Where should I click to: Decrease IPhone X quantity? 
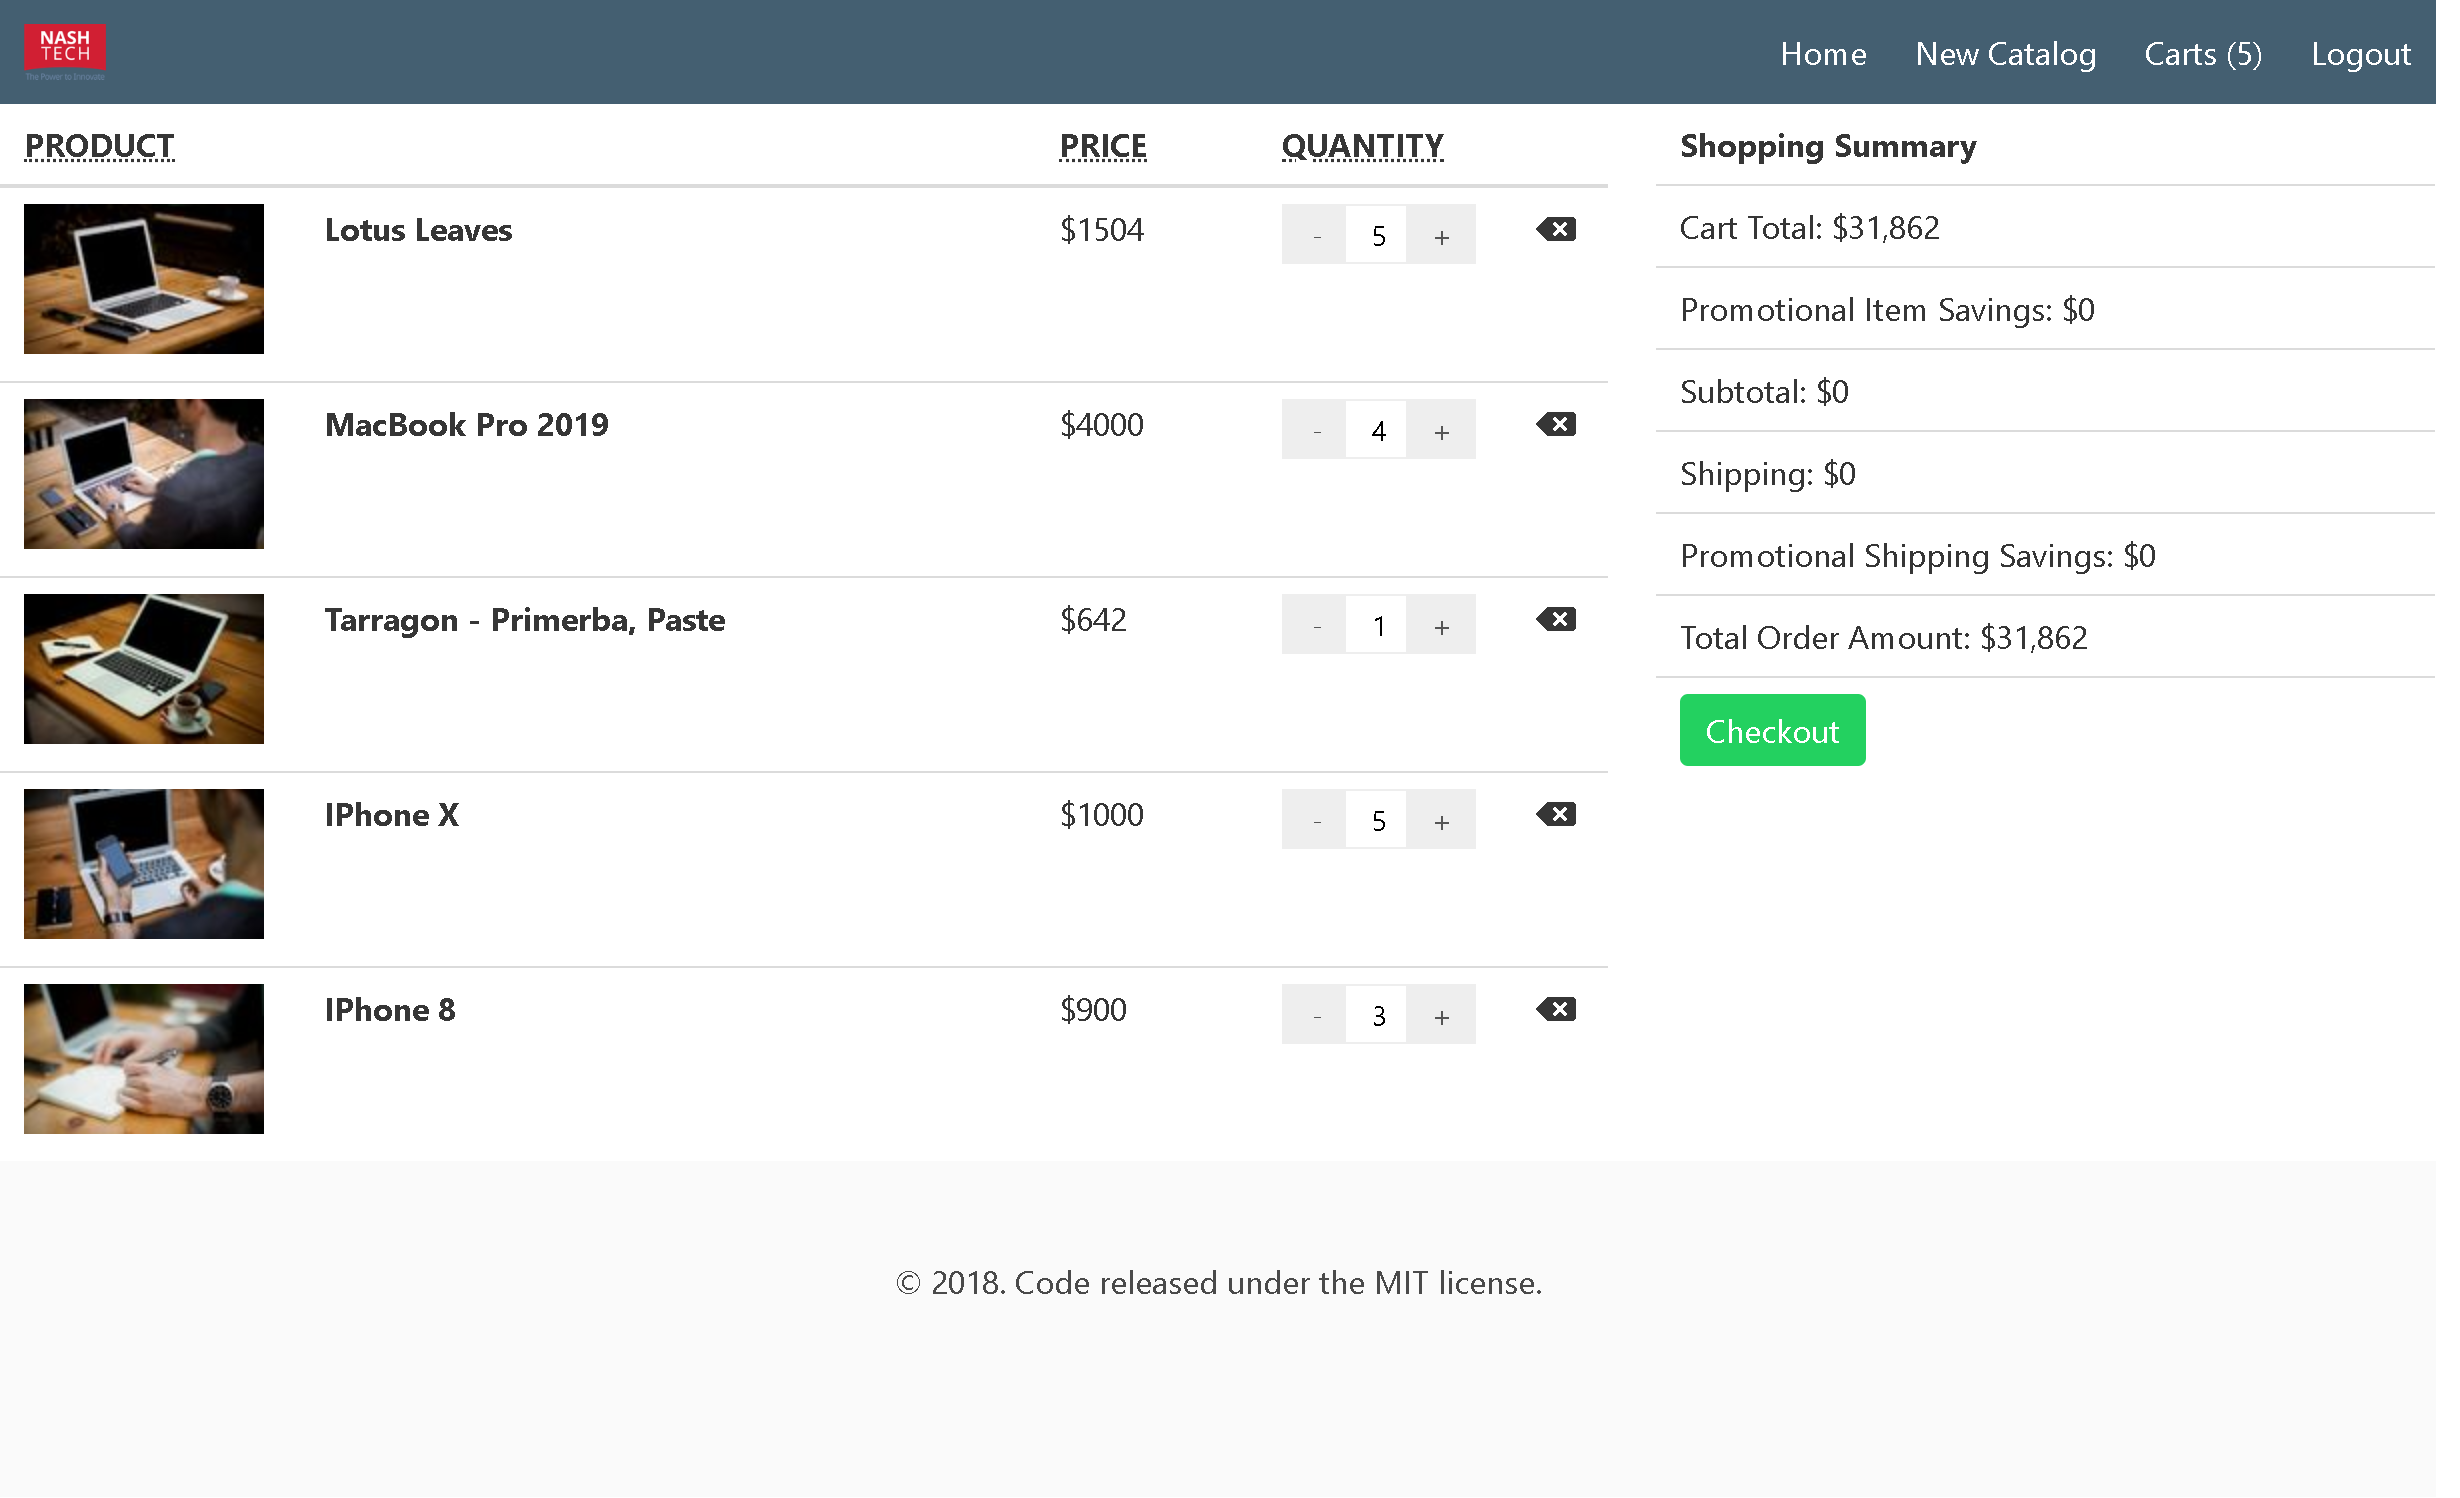pyautogui.click(x=1316, y=821)
